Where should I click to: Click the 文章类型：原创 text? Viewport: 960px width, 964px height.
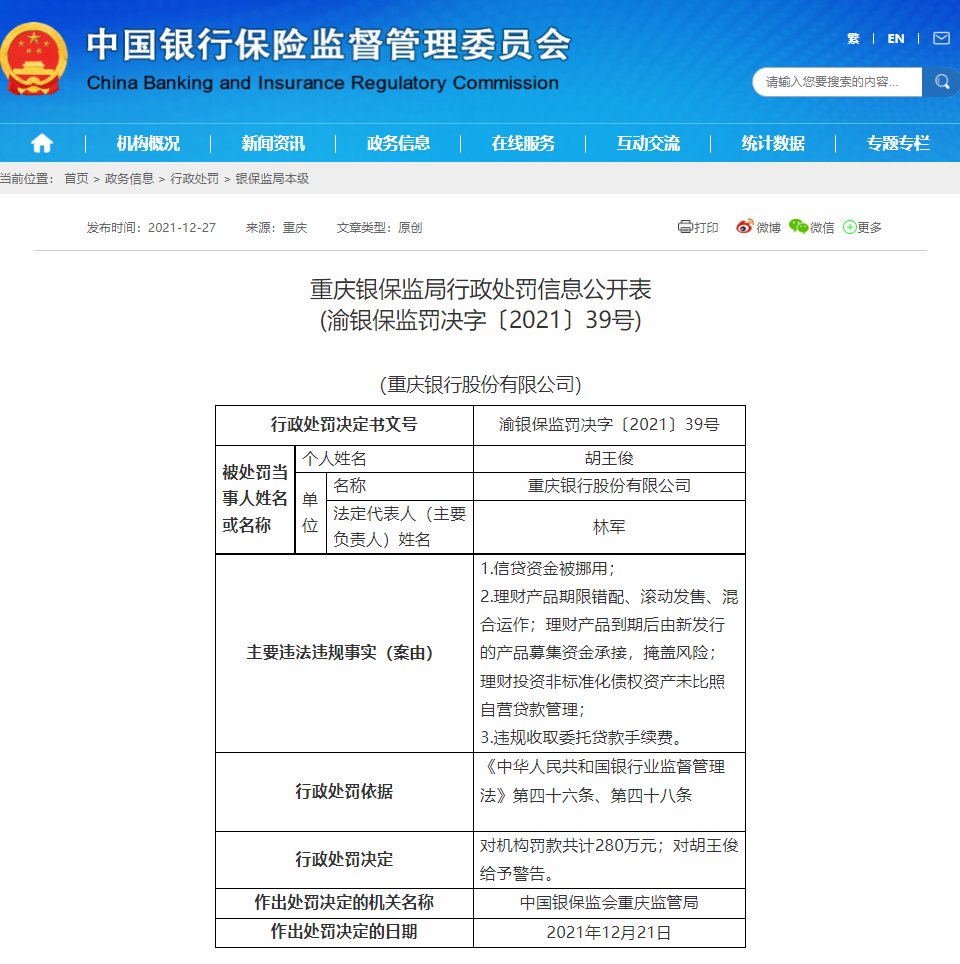point(379,227)
